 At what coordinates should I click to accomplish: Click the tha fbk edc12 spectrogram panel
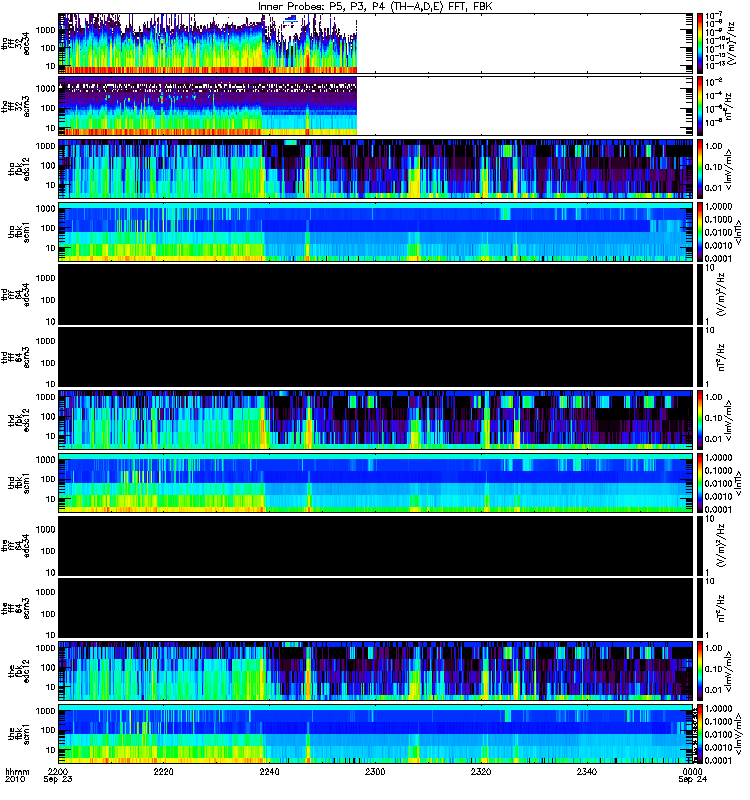(376, 169)
